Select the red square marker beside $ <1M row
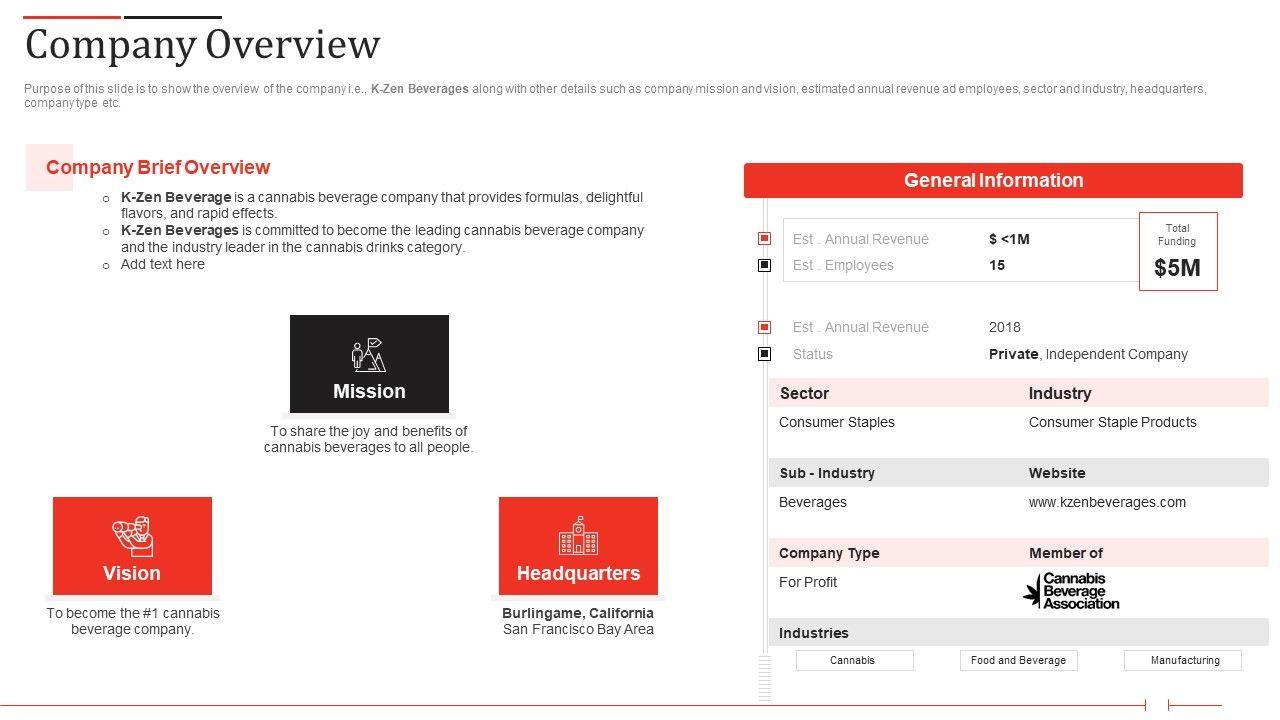 tap(765, 238)
